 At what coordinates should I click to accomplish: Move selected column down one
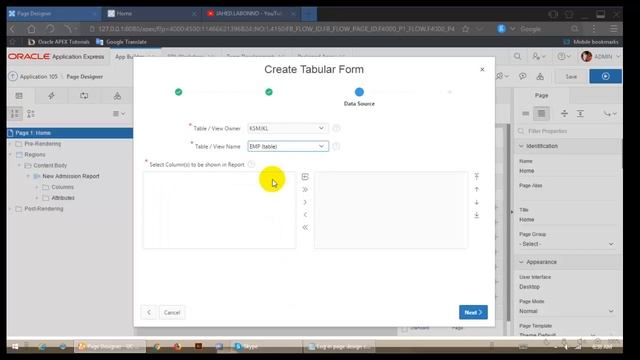pos(476,202)
